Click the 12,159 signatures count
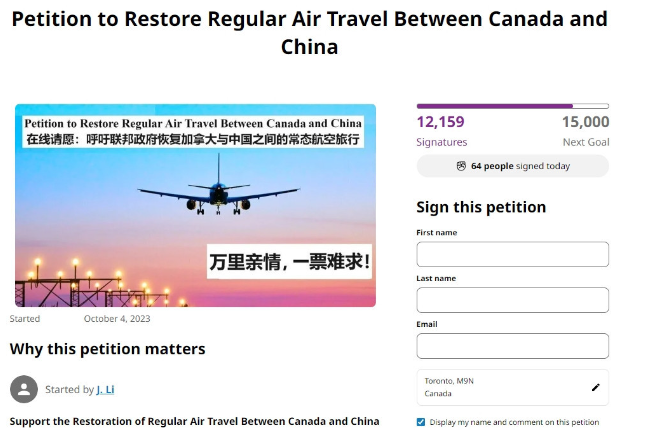 (441, 122)
